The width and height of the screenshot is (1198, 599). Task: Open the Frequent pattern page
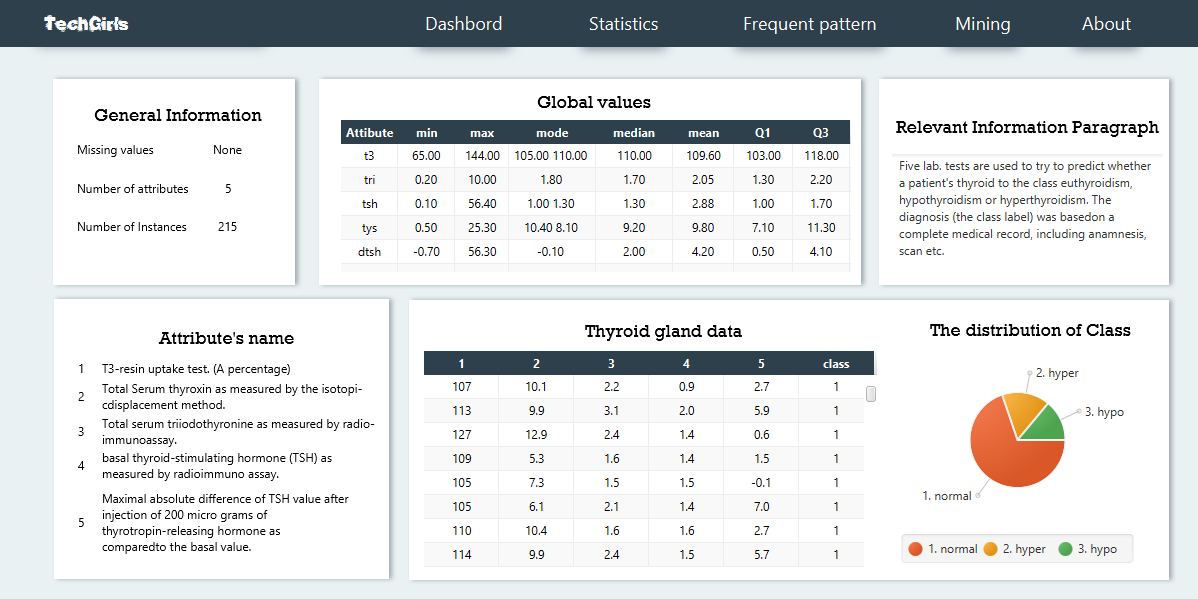(x=809, y=24)
